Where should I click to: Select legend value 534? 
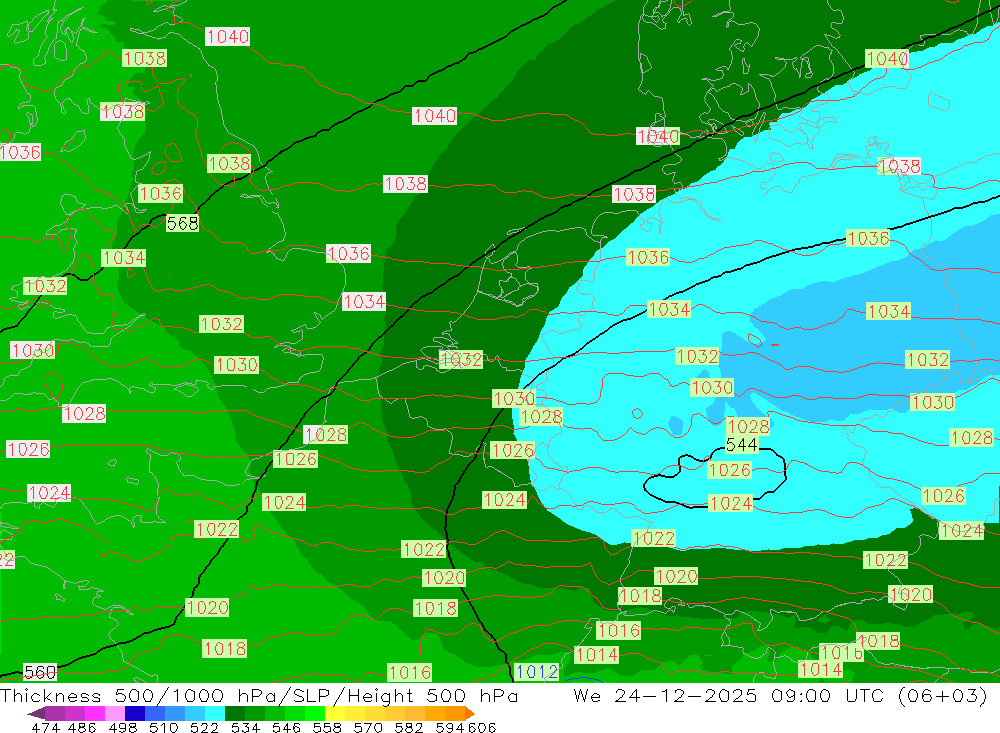click(x=245, y=727)
